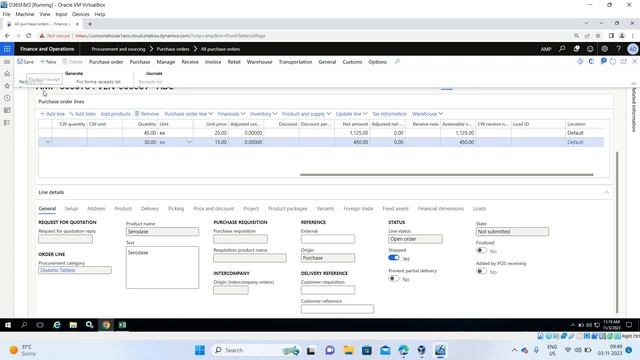The image size is (640, 360).
Task: Open Recent clock icon in sidebar
Action: tap(7, 98)
